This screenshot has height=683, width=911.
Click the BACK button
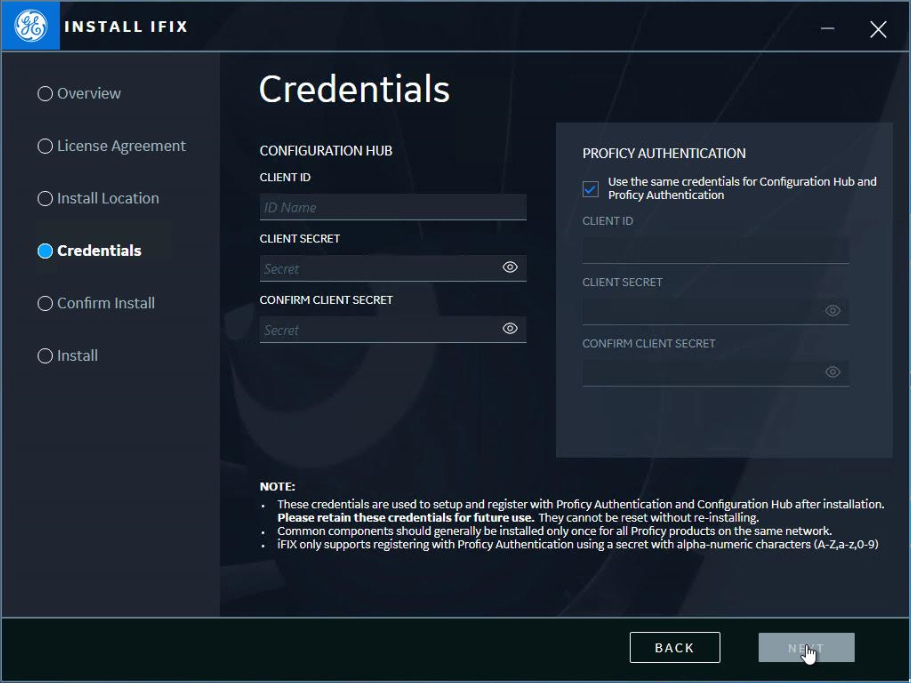pos(675,648)
